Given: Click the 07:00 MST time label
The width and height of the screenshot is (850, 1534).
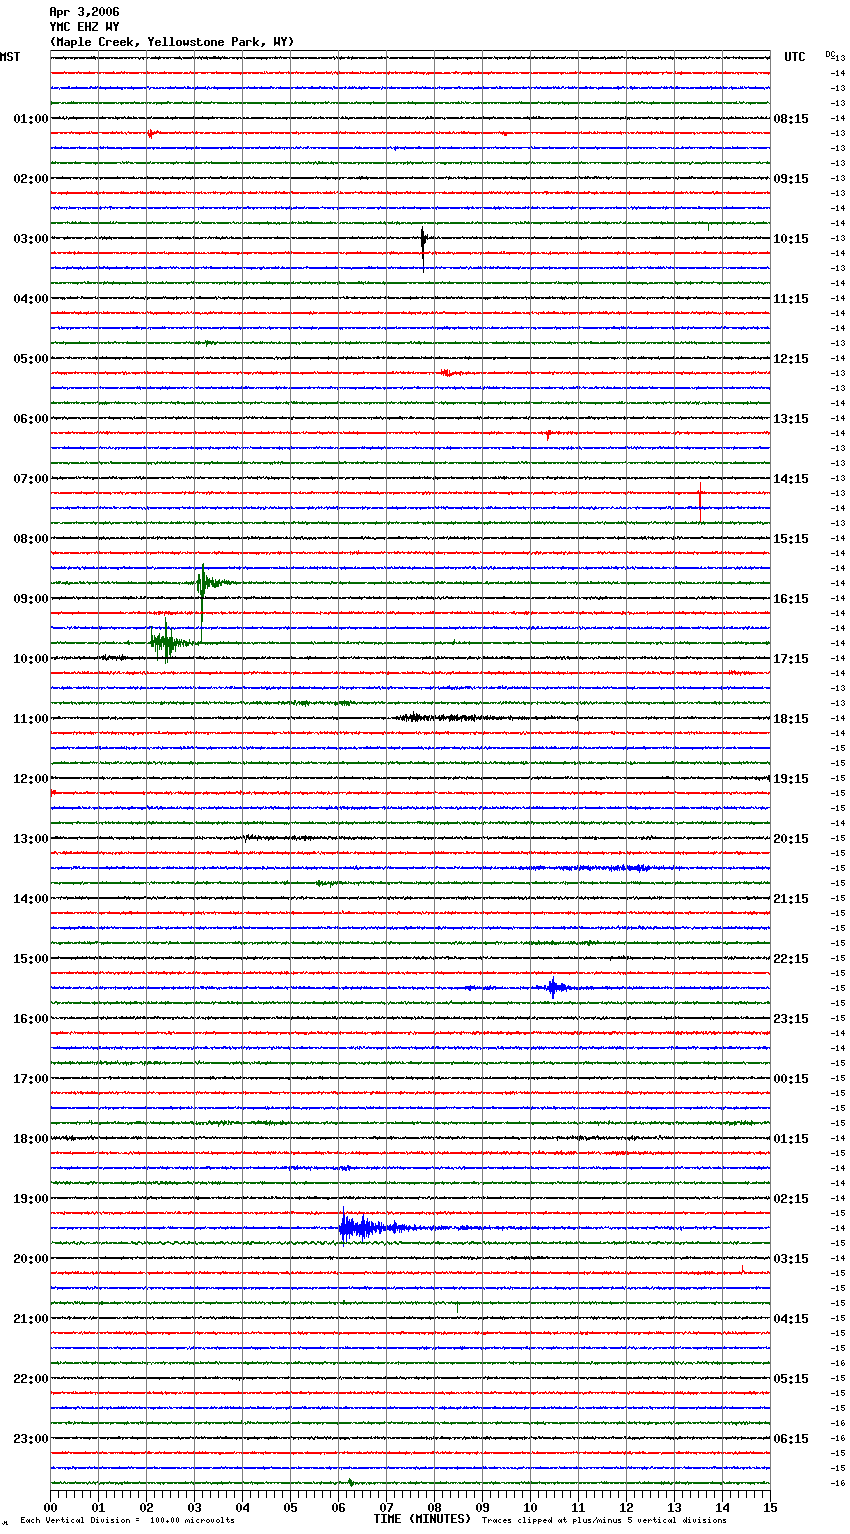Looking at the screenshot, I should [30, 479].
